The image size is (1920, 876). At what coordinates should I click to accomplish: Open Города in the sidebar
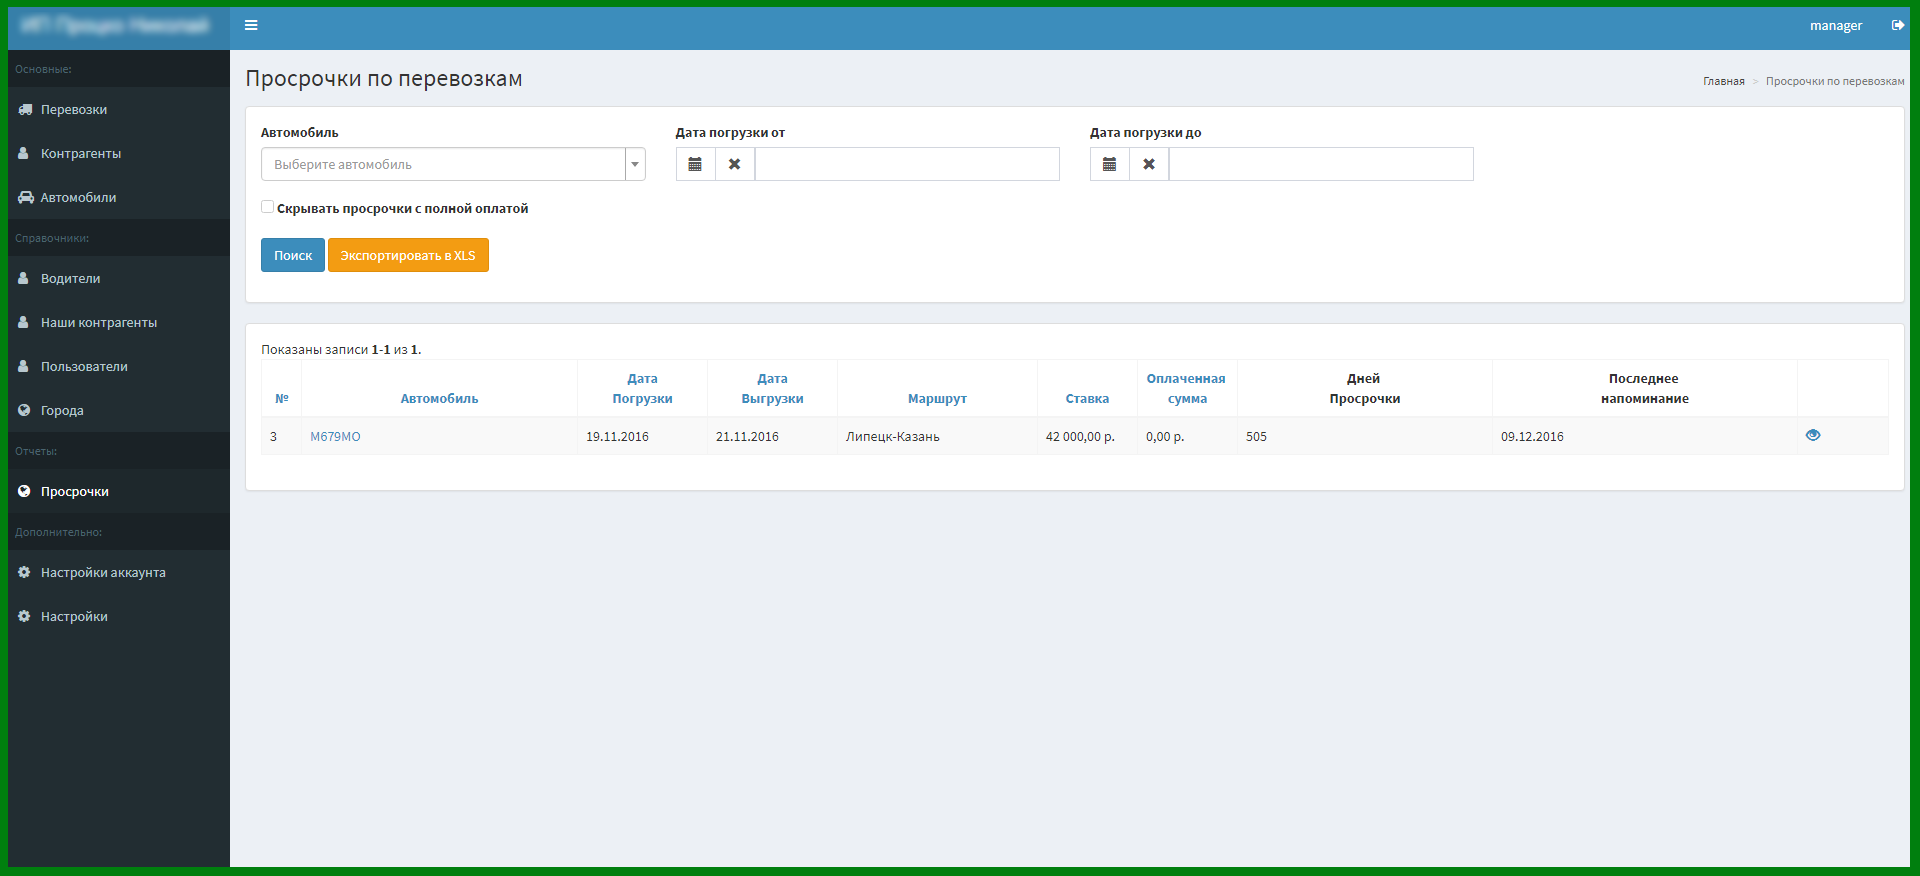(x=119, y=410)
